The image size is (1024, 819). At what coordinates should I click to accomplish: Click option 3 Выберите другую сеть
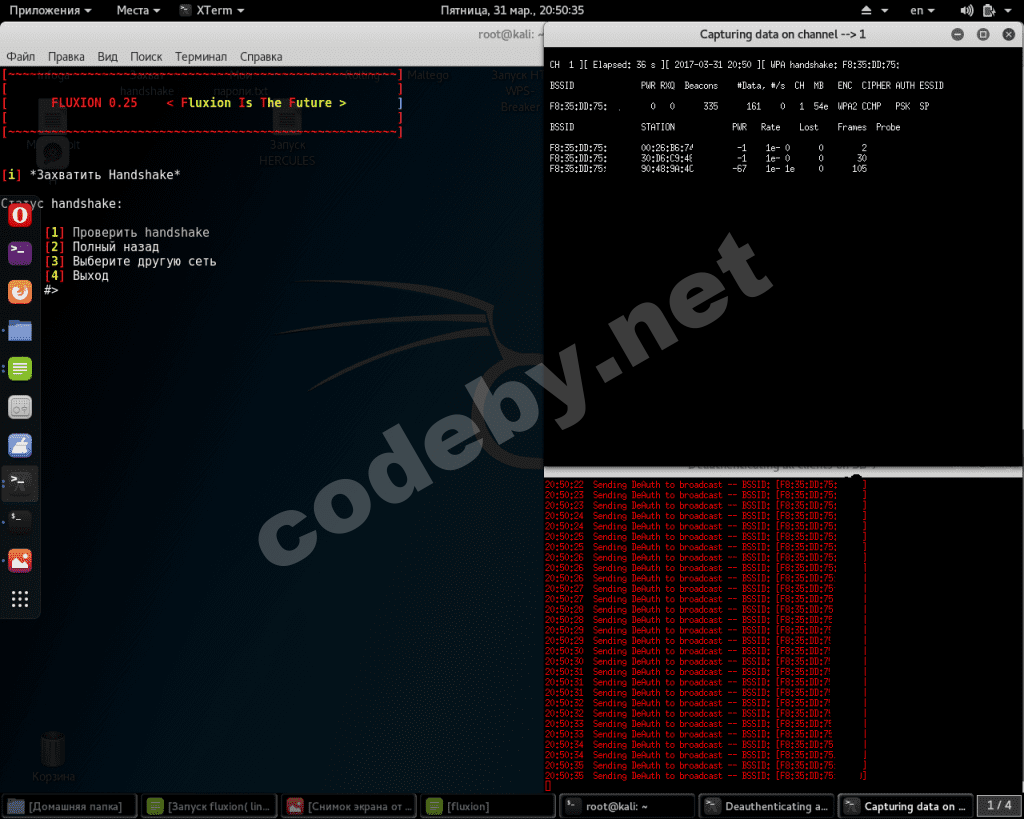(x=131, y=261)
